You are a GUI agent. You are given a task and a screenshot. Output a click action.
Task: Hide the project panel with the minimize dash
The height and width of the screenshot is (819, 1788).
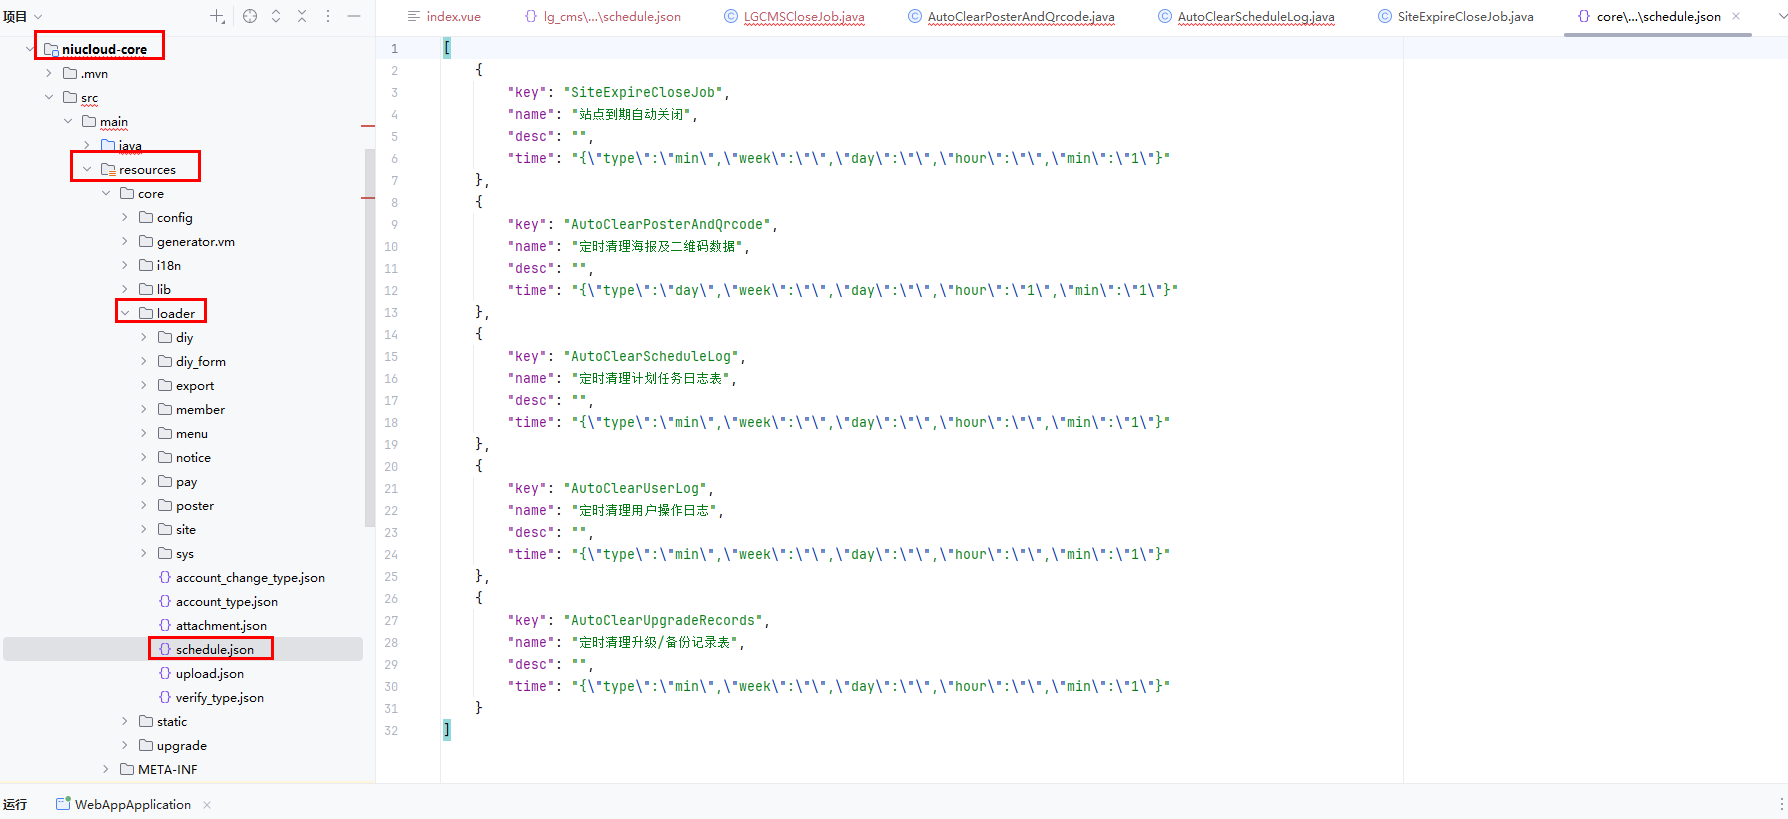(x=354, y=16)
